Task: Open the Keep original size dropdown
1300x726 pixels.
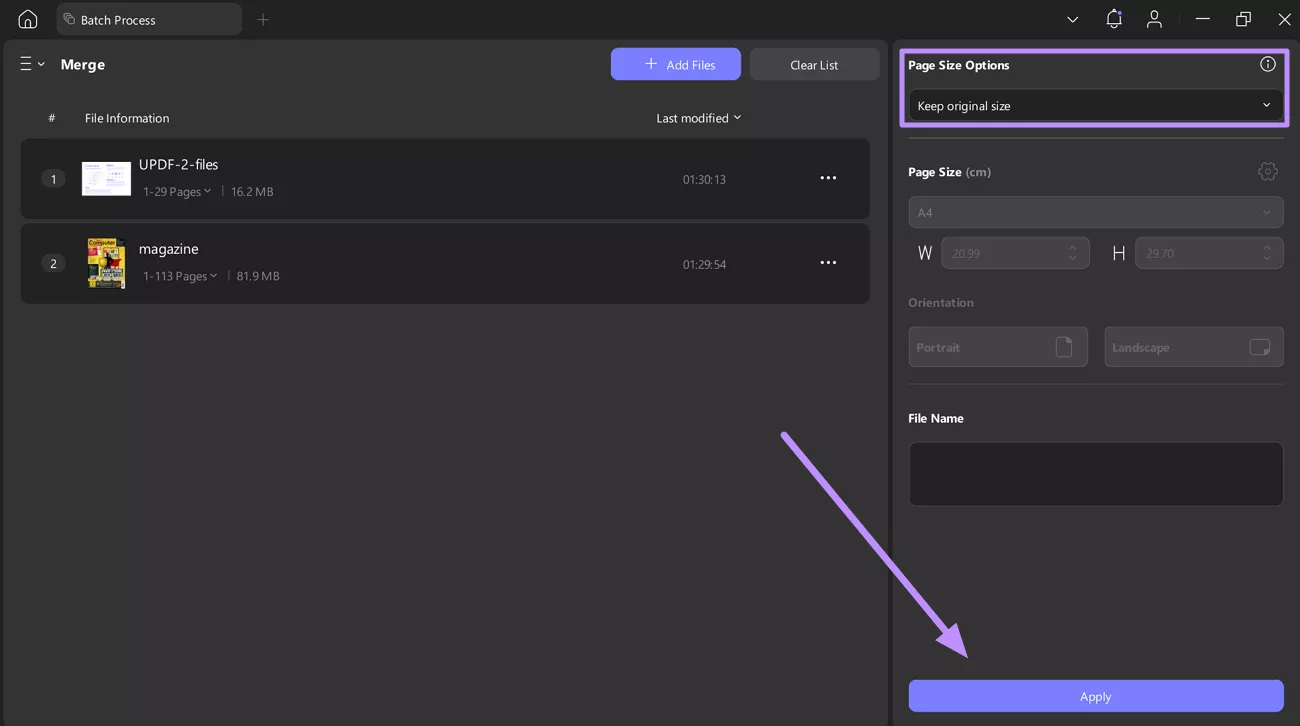Action: tap(1095, 105)
